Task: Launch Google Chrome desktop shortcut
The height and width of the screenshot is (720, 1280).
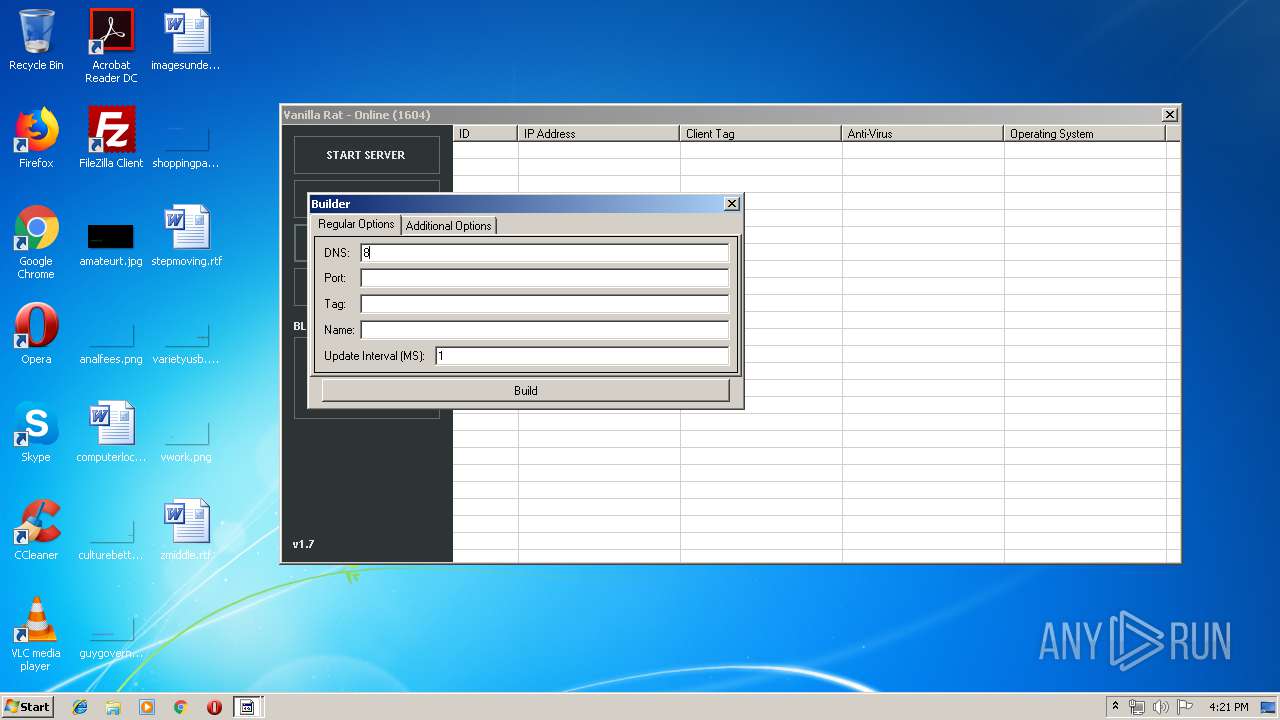Action: 36,242
